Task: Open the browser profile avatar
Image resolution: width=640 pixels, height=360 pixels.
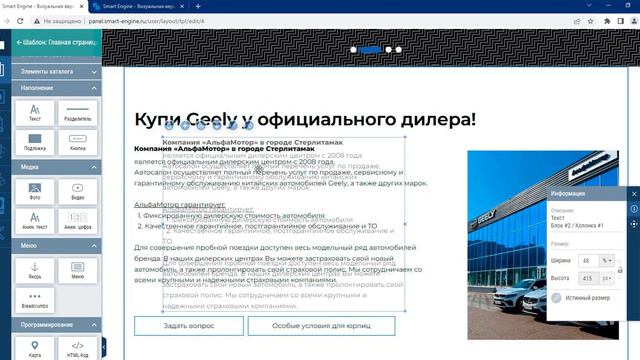Action: click(634, 21)
